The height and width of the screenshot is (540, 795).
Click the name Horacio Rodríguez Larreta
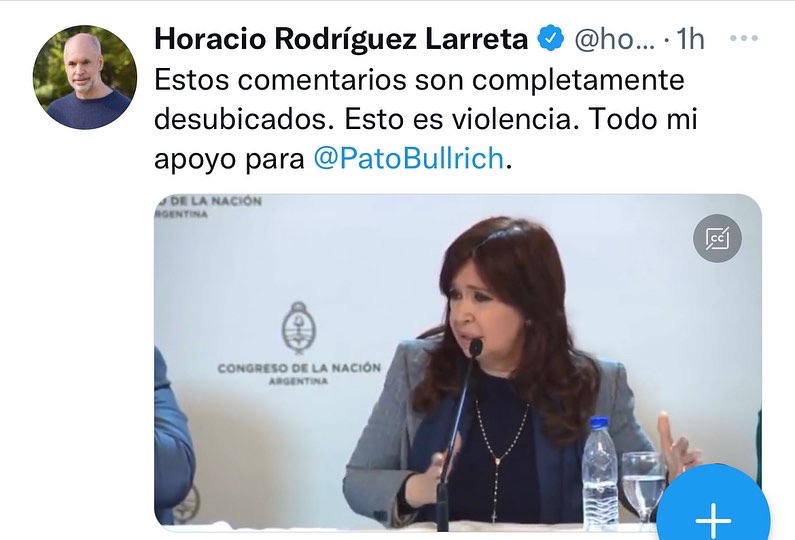pyautogui.click(x=341, y=39)
